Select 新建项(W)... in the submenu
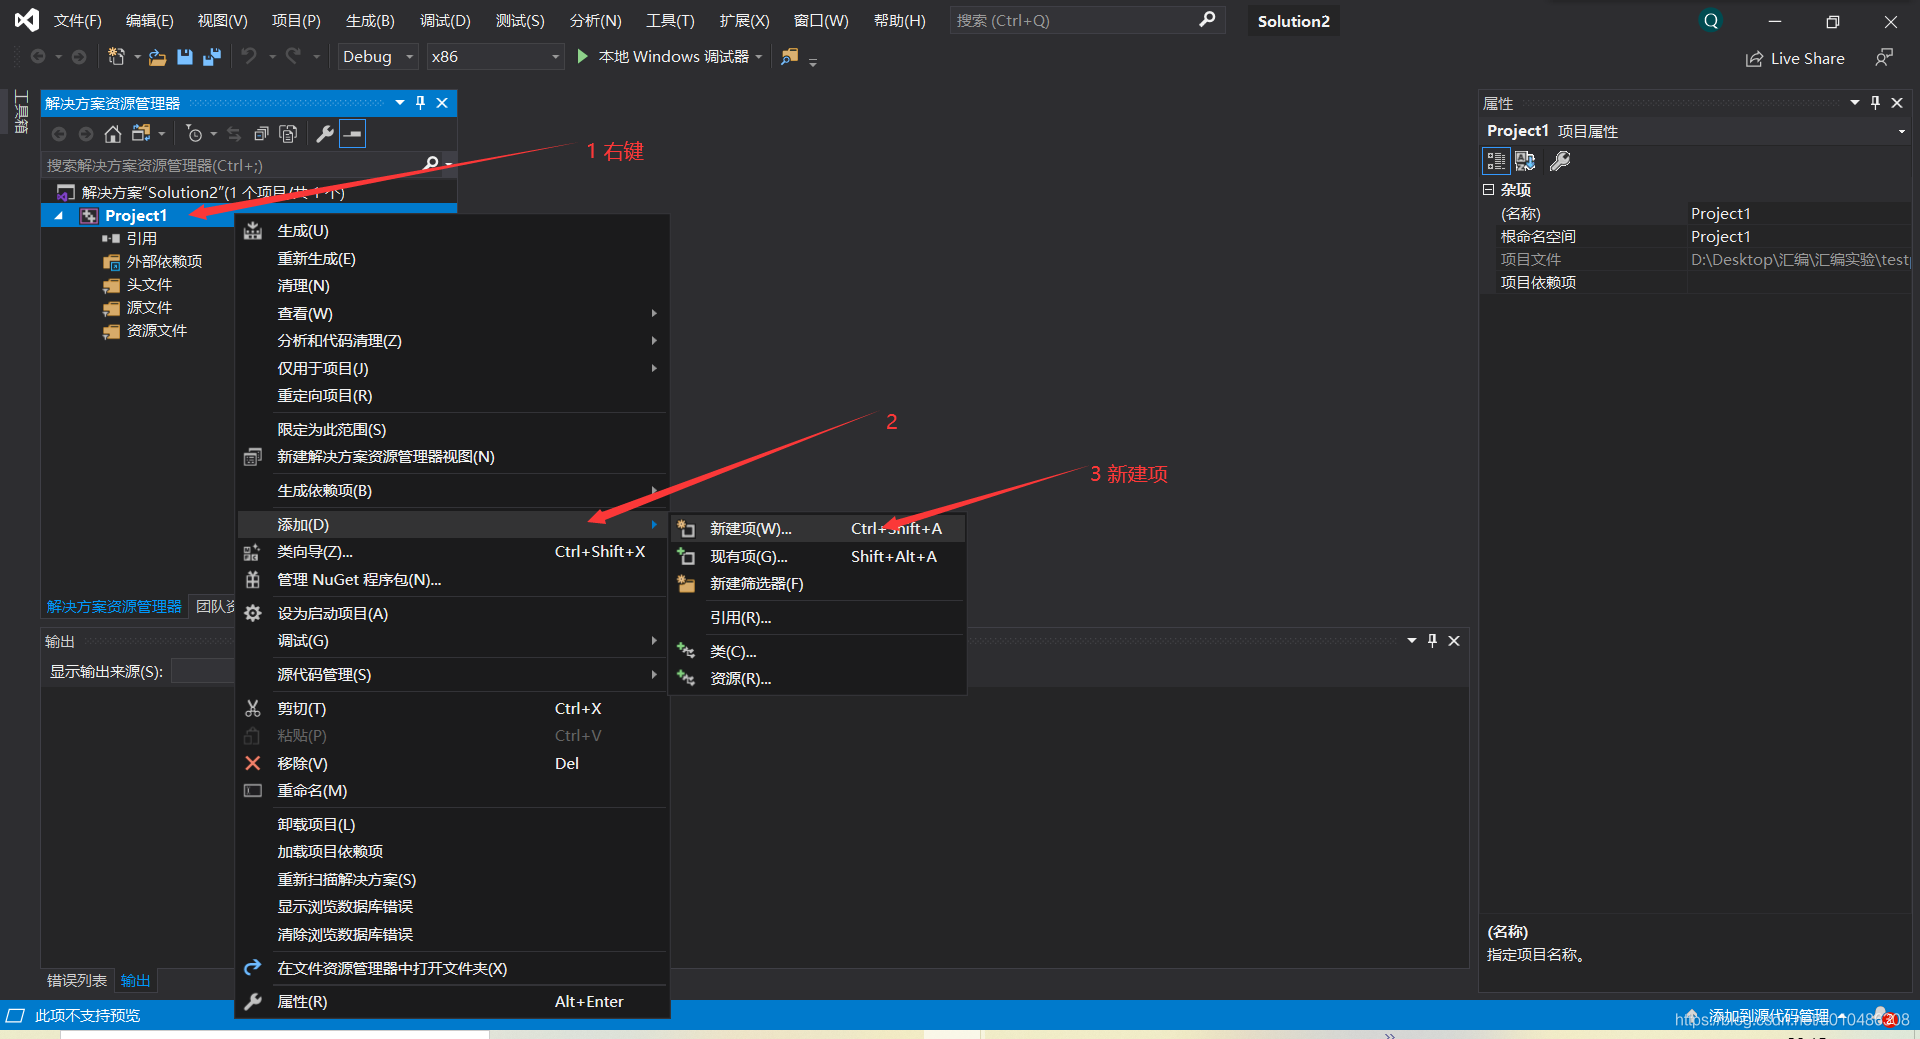The width and height of the screenshot is (1920, 1039). point(818,529)
